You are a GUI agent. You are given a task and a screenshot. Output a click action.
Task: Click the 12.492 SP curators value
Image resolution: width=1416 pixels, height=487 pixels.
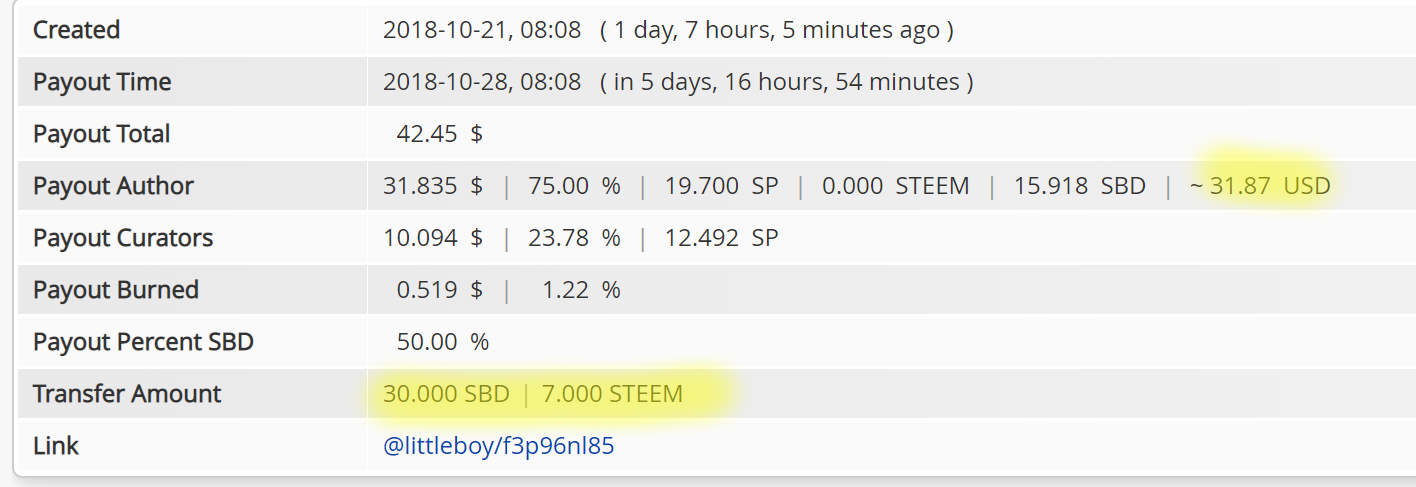(721, 238)
